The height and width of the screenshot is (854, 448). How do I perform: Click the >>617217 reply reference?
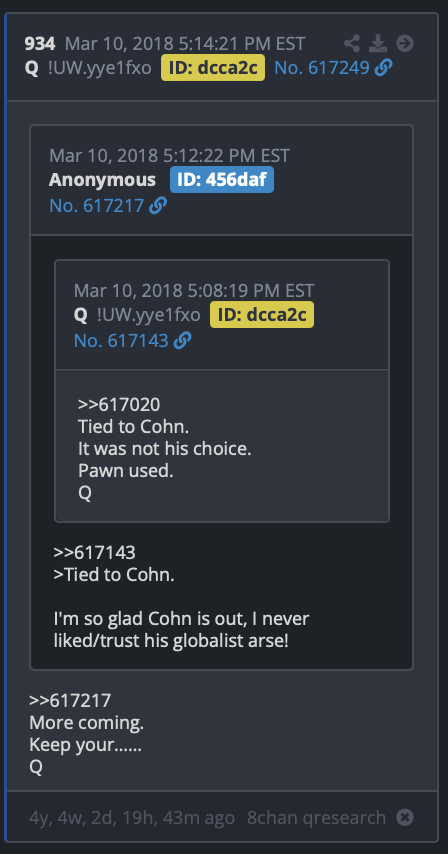pyautogui.click(x=70, y=700)
